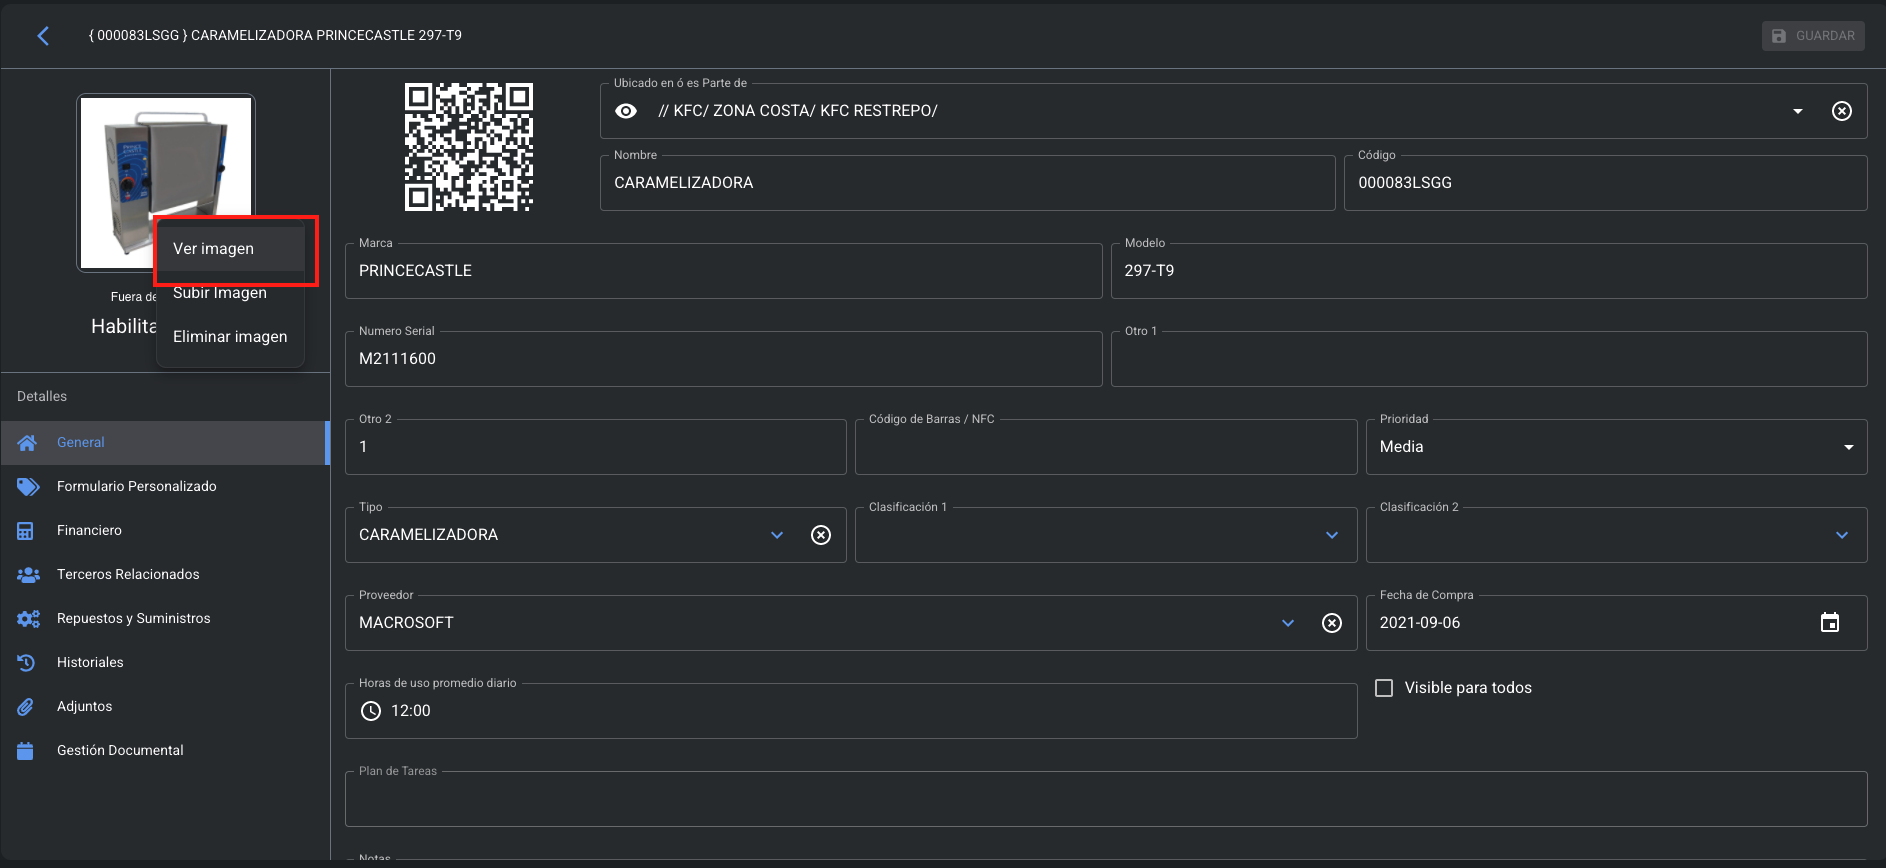Open the Fecha de Compra calendar icon
The width and height of the screenshot is (1886, 868).
[1829, 623]
